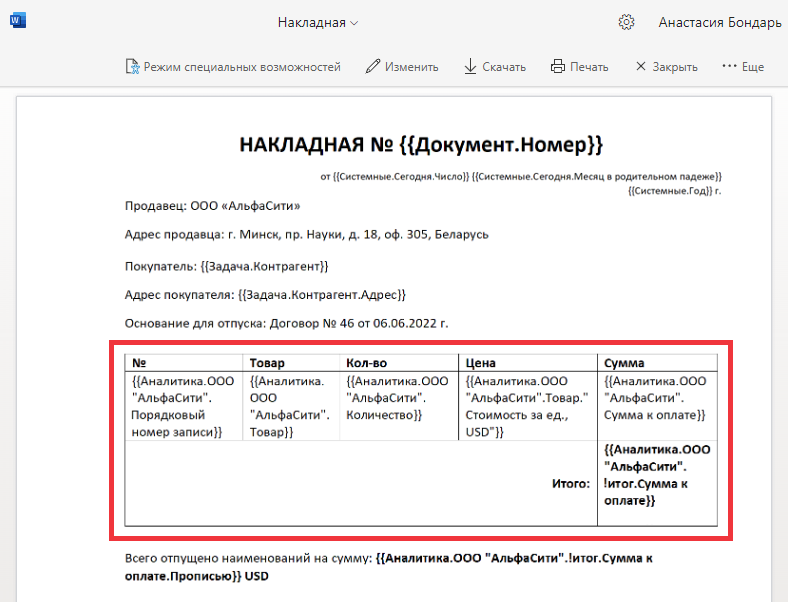Image resolution: width=788 pixels, height=602 pixels.
Task: Click the Сумма table header cell
Action: pos(657,363)
